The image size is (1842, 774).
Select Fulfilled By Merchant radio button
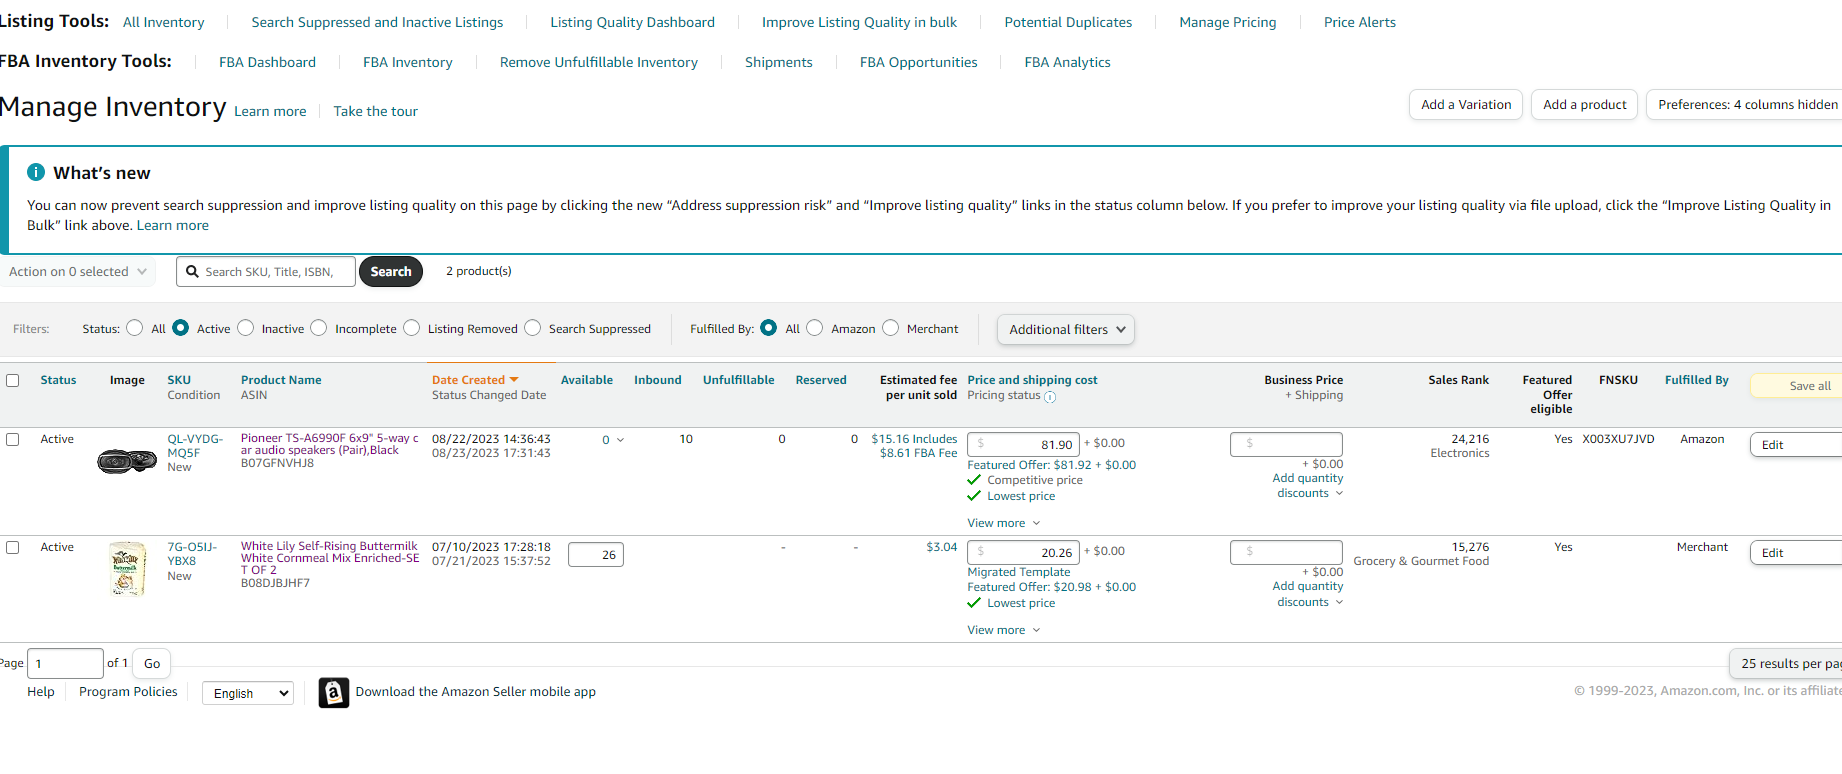(x=891, y=328)
